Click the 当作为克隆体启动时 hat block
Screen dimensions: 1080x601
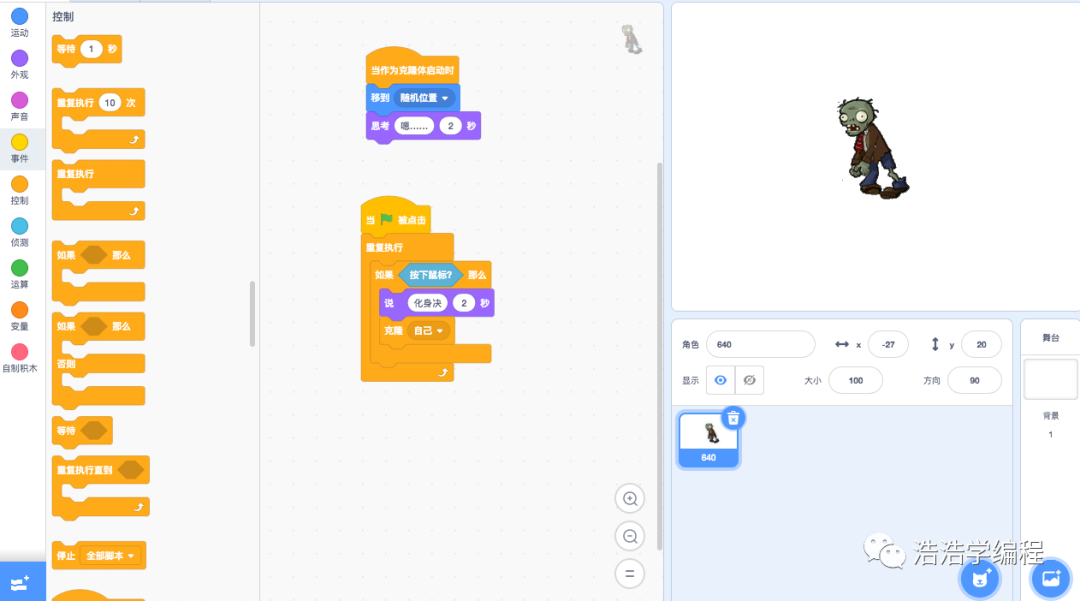pyautogui.click(x=412, y=65)
